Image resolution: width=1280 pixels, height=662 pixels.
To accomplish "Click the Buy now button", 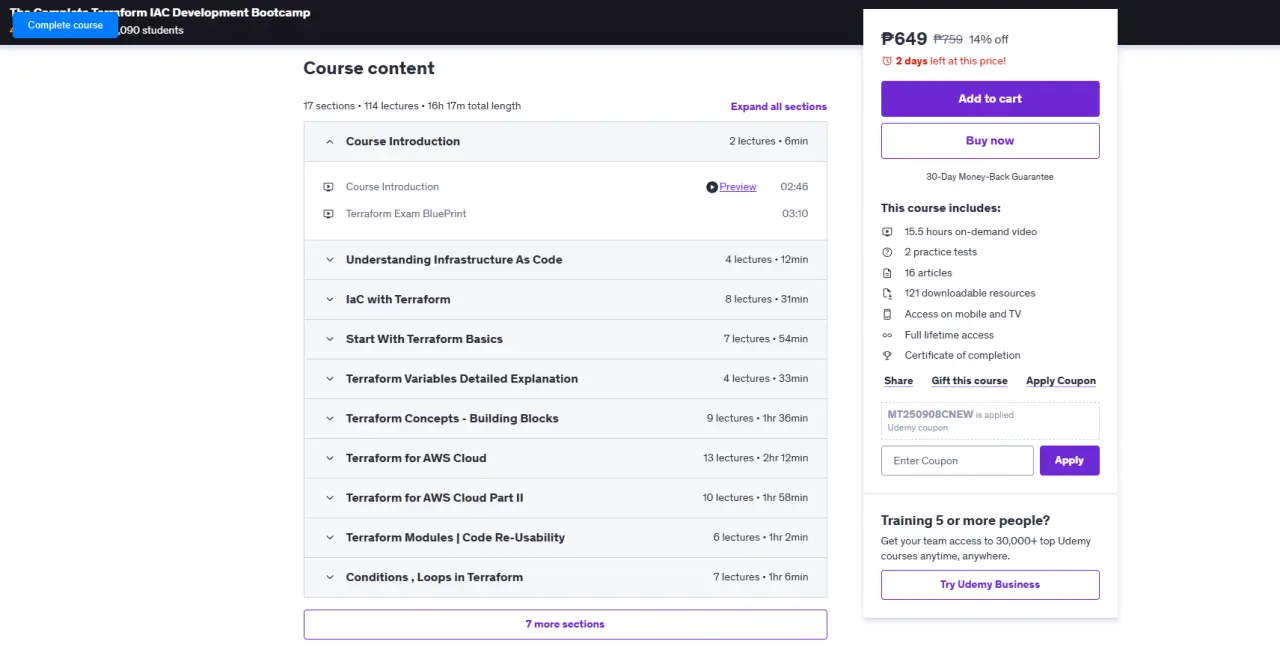I will (990, 141).
